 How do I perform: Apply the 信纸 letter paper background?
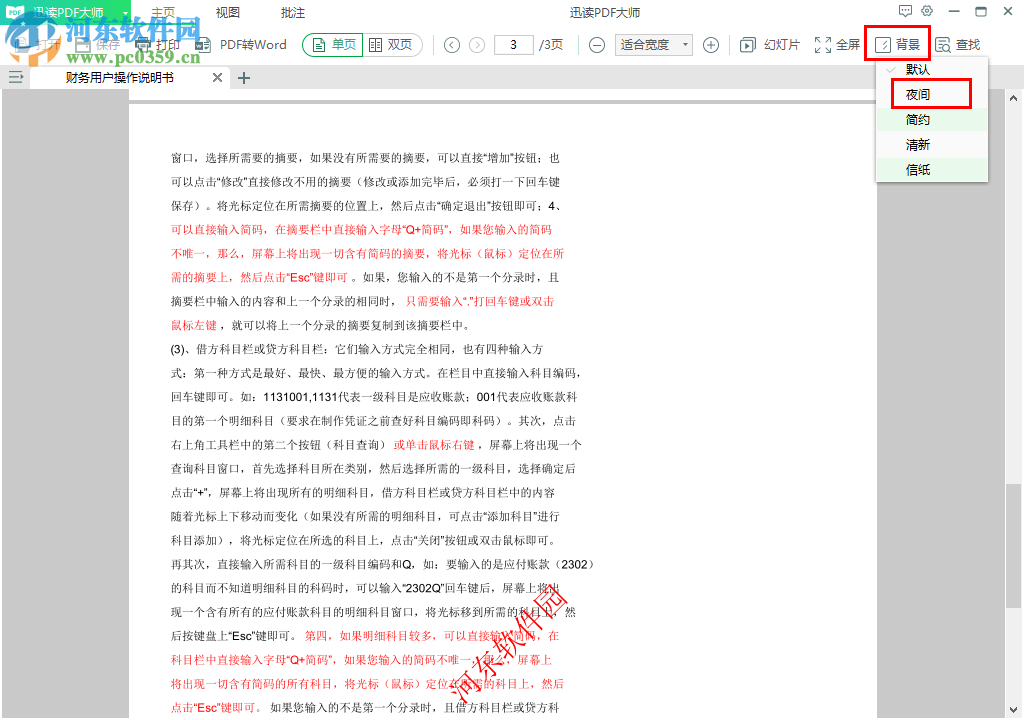(x=931, y=169)
